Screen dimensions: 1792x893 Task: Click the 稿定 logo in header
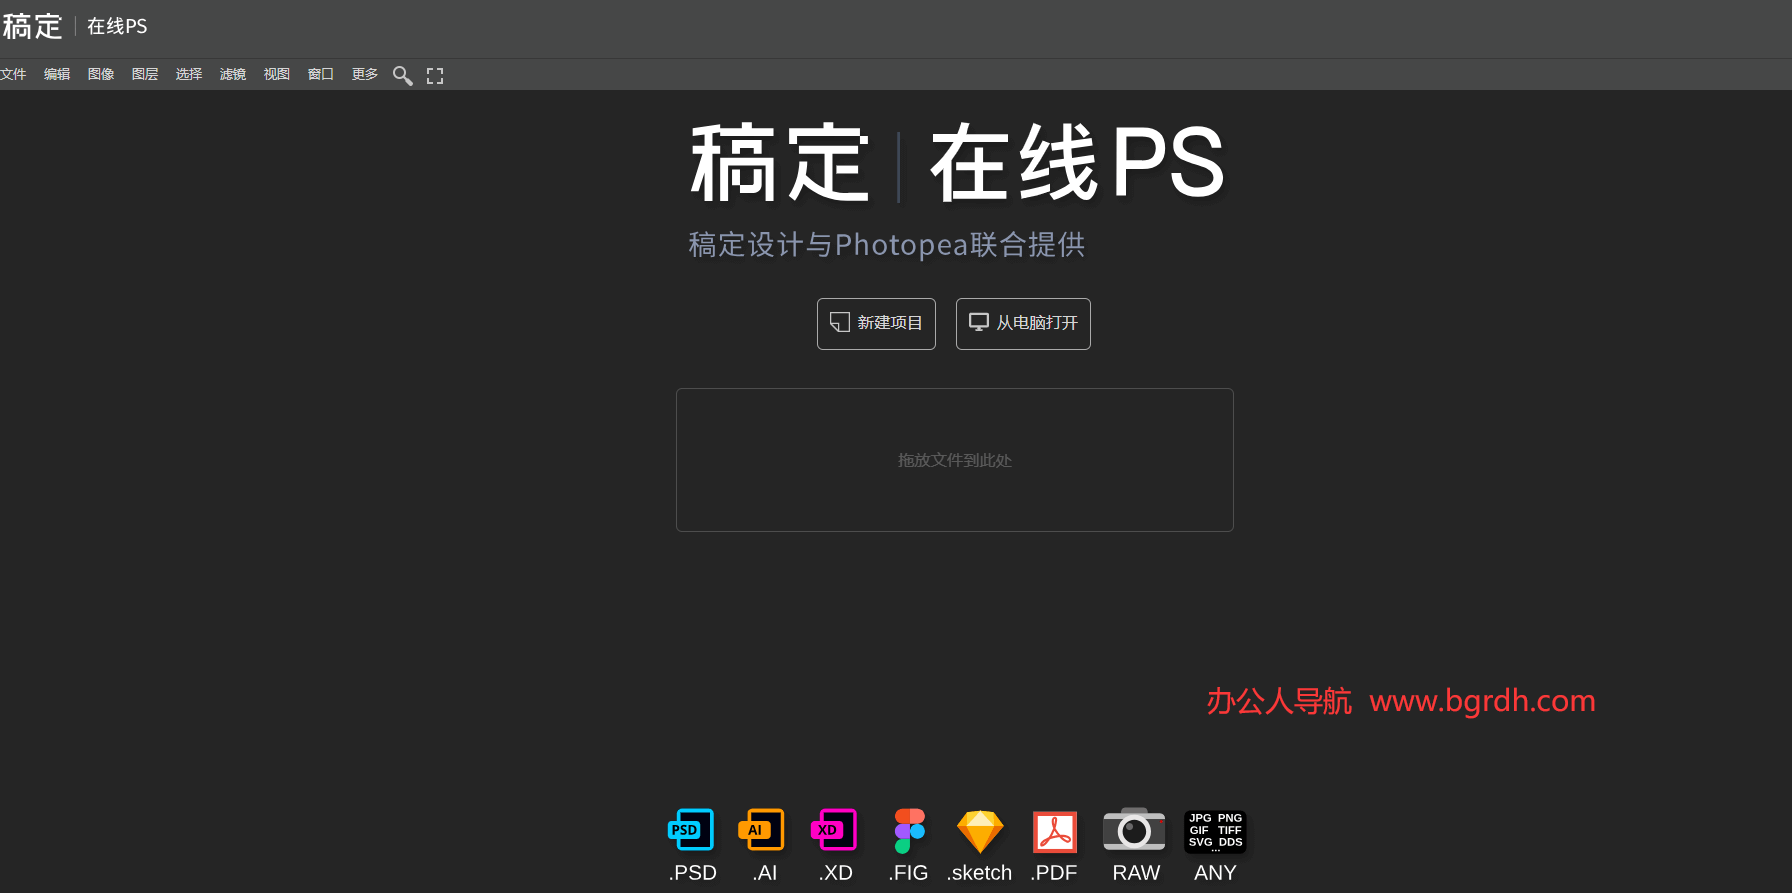coord(32,26)
